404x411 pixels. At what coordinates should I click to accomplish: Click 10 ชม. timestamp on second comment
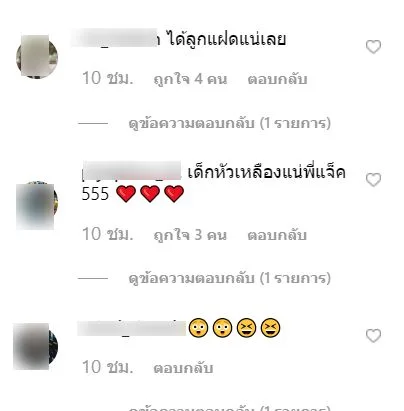click(x=108, y=234)
